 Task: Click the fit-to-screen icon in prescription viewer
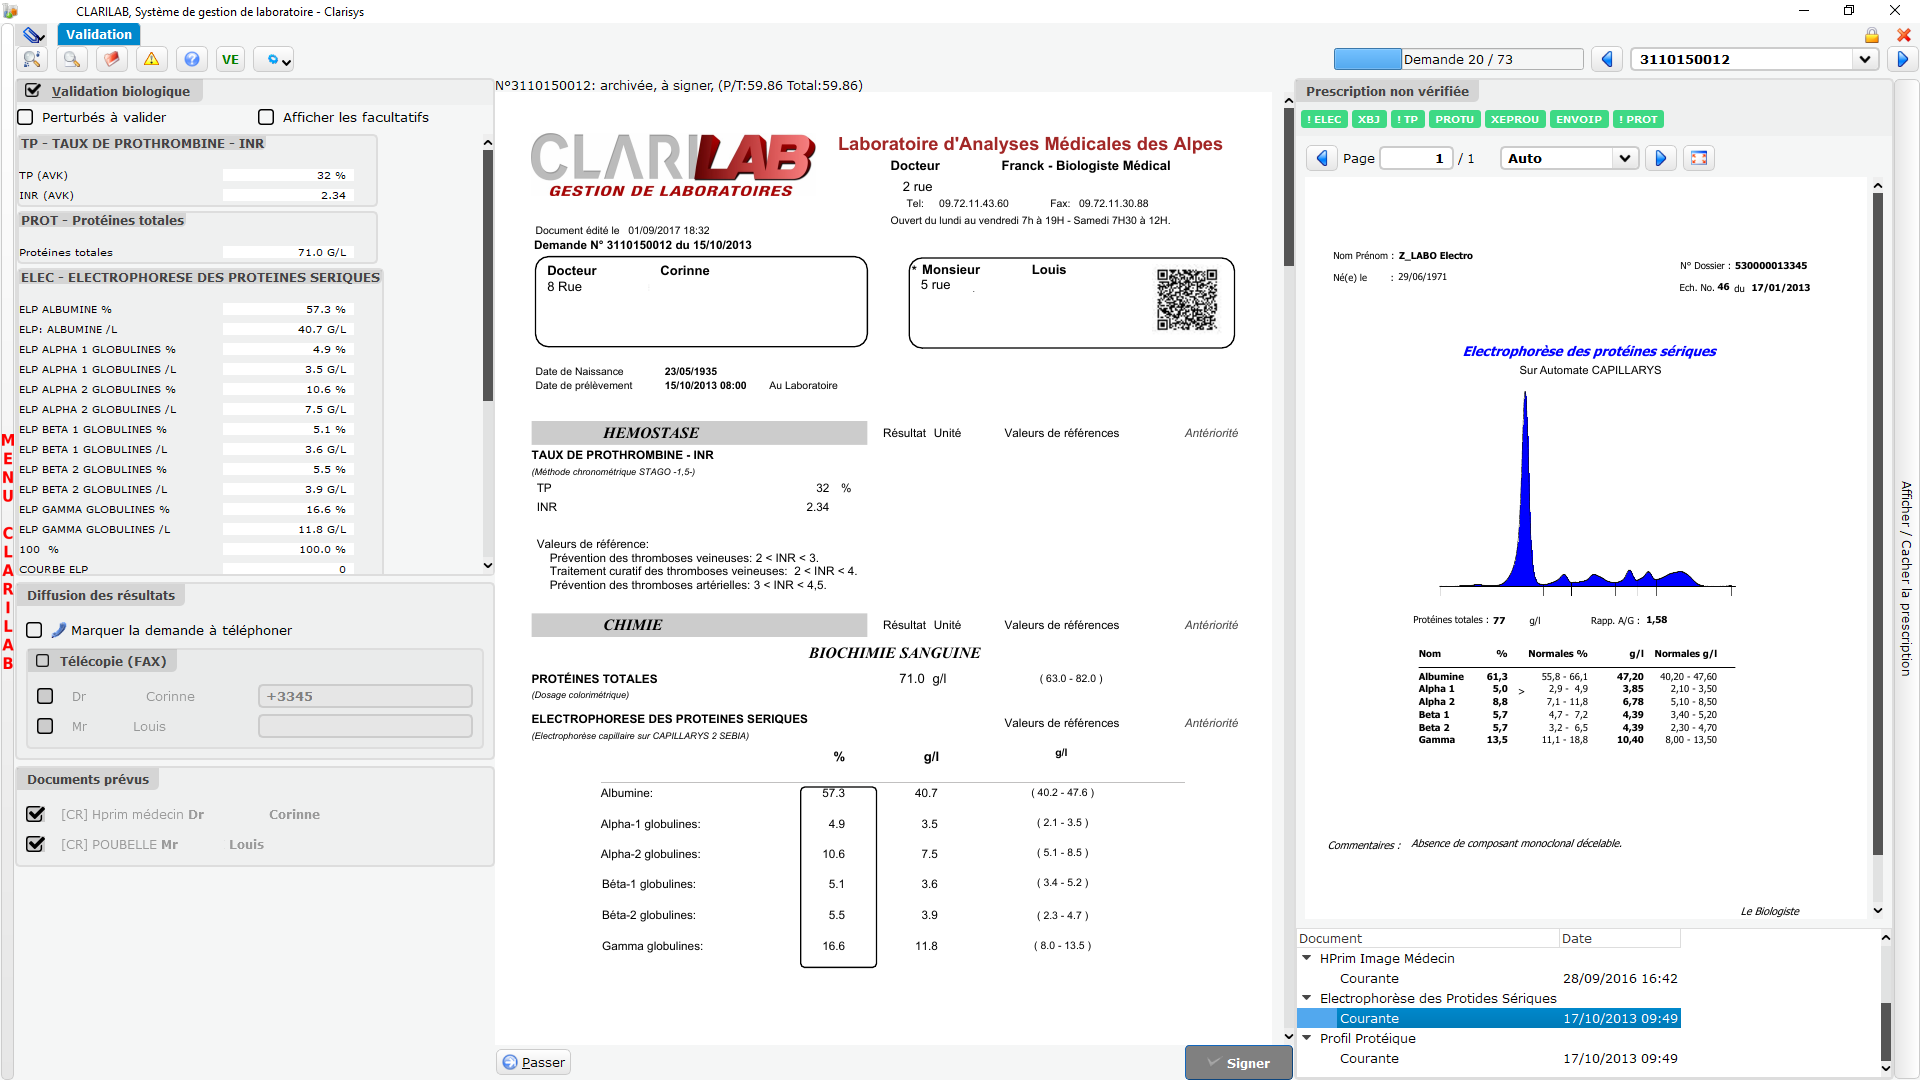(1699, 158)
